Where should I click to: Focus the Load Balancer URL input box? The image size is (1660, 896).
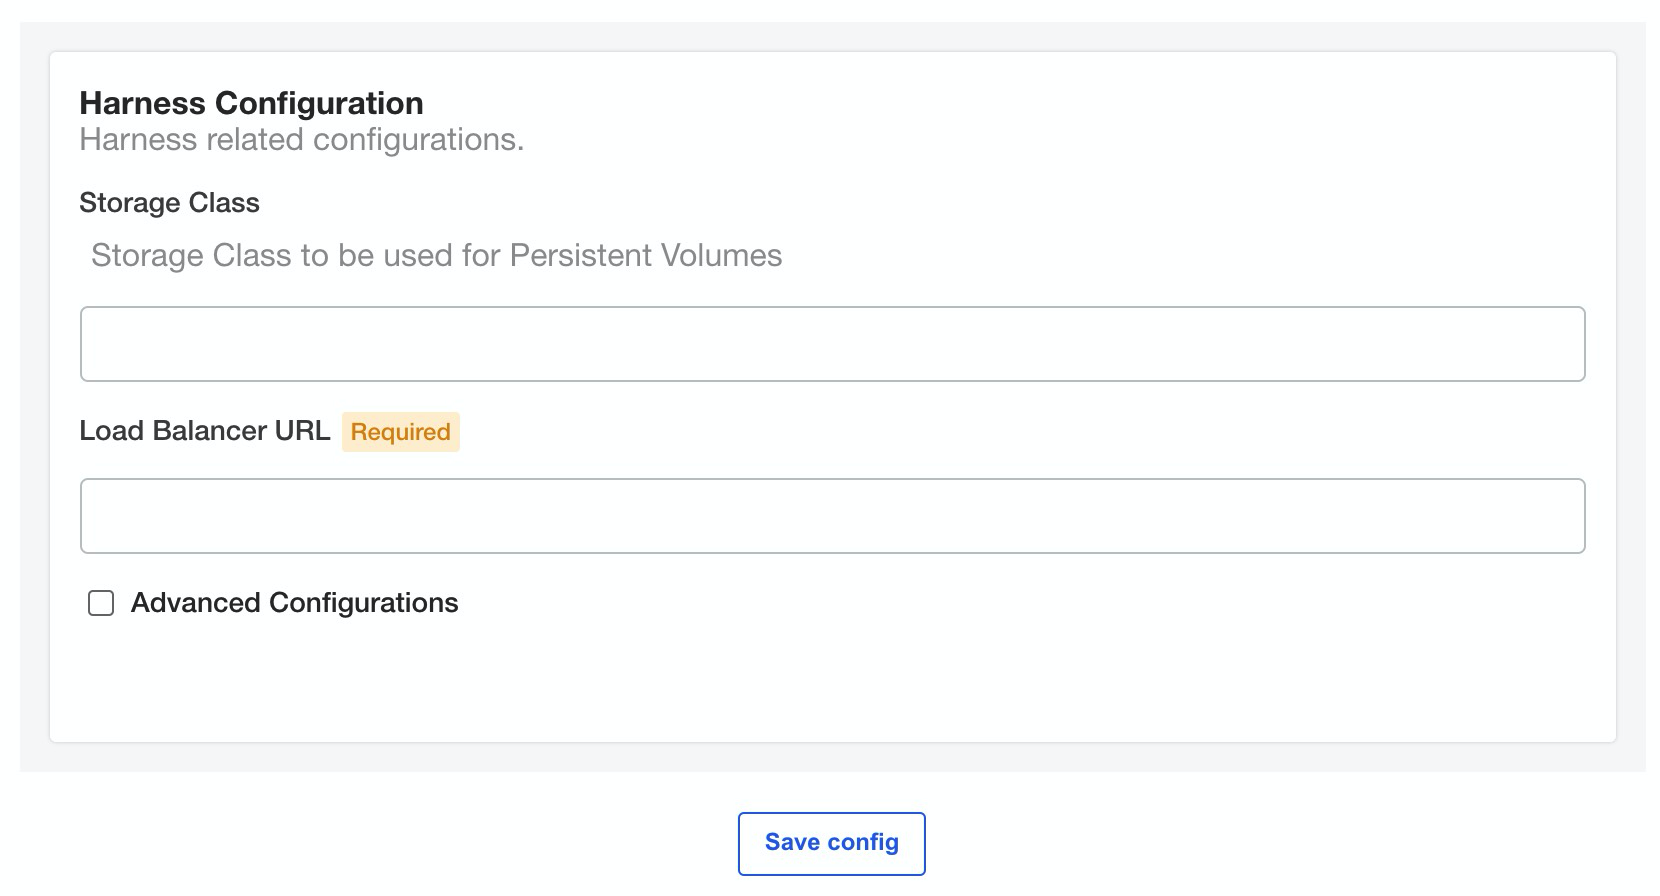pyautogui.click(x=832, y=516)
